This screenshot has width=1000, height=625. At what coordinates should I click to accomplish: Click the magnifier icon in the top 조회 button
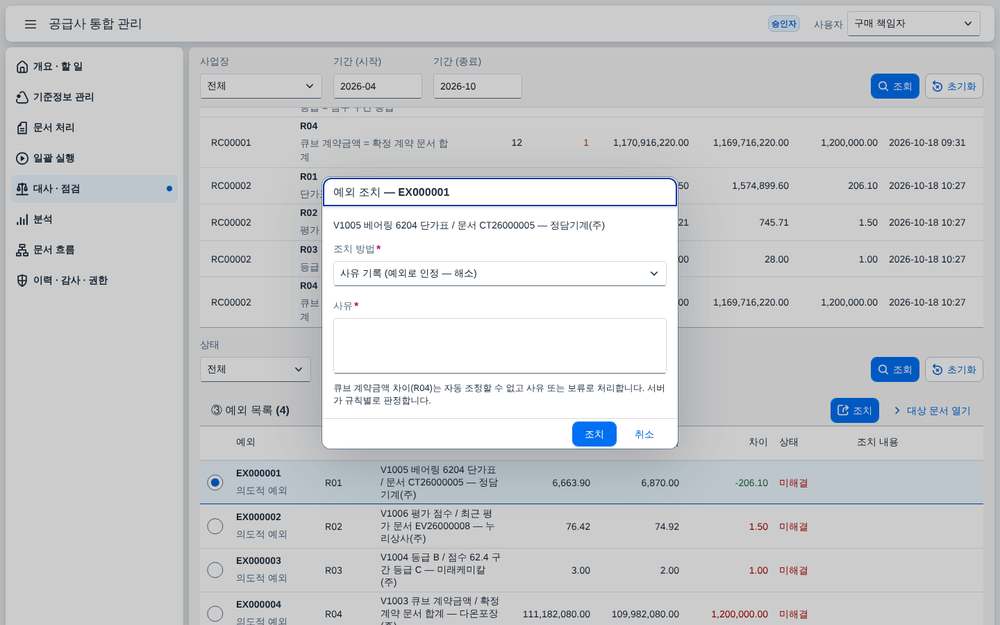click(883, 86)
